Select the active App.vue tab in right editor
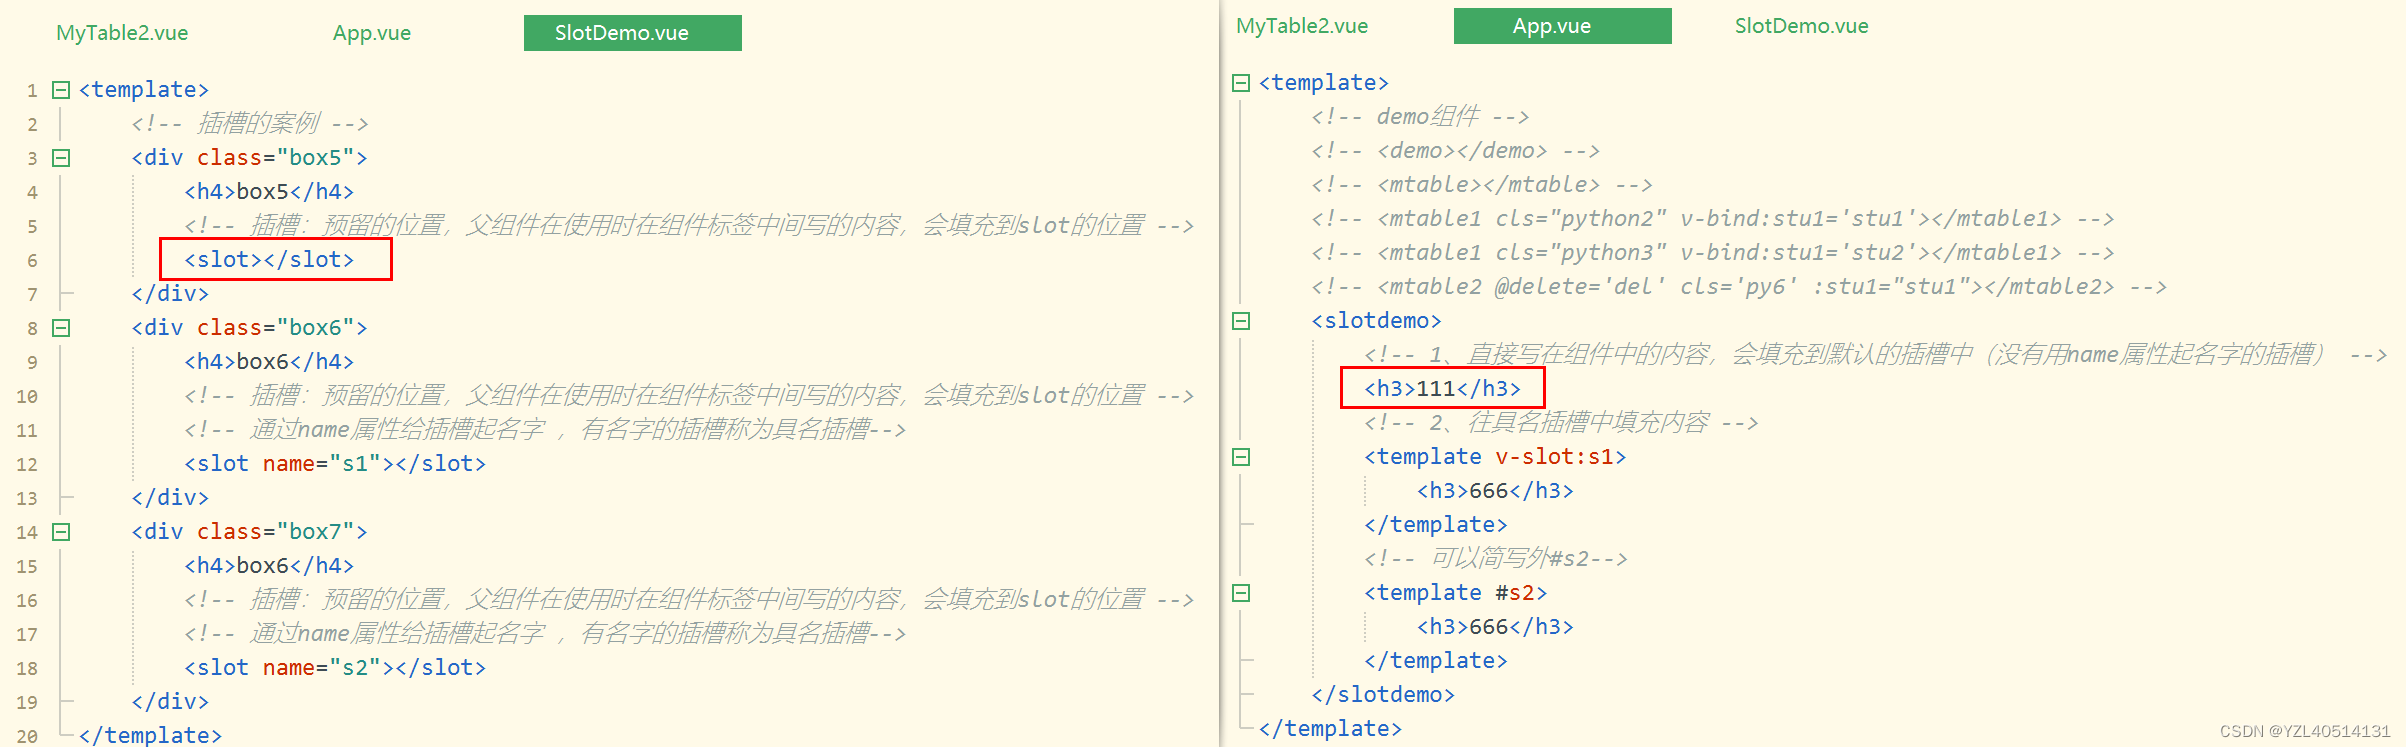Viewport: 2406px width, 747px height. tap(1562, 26)
